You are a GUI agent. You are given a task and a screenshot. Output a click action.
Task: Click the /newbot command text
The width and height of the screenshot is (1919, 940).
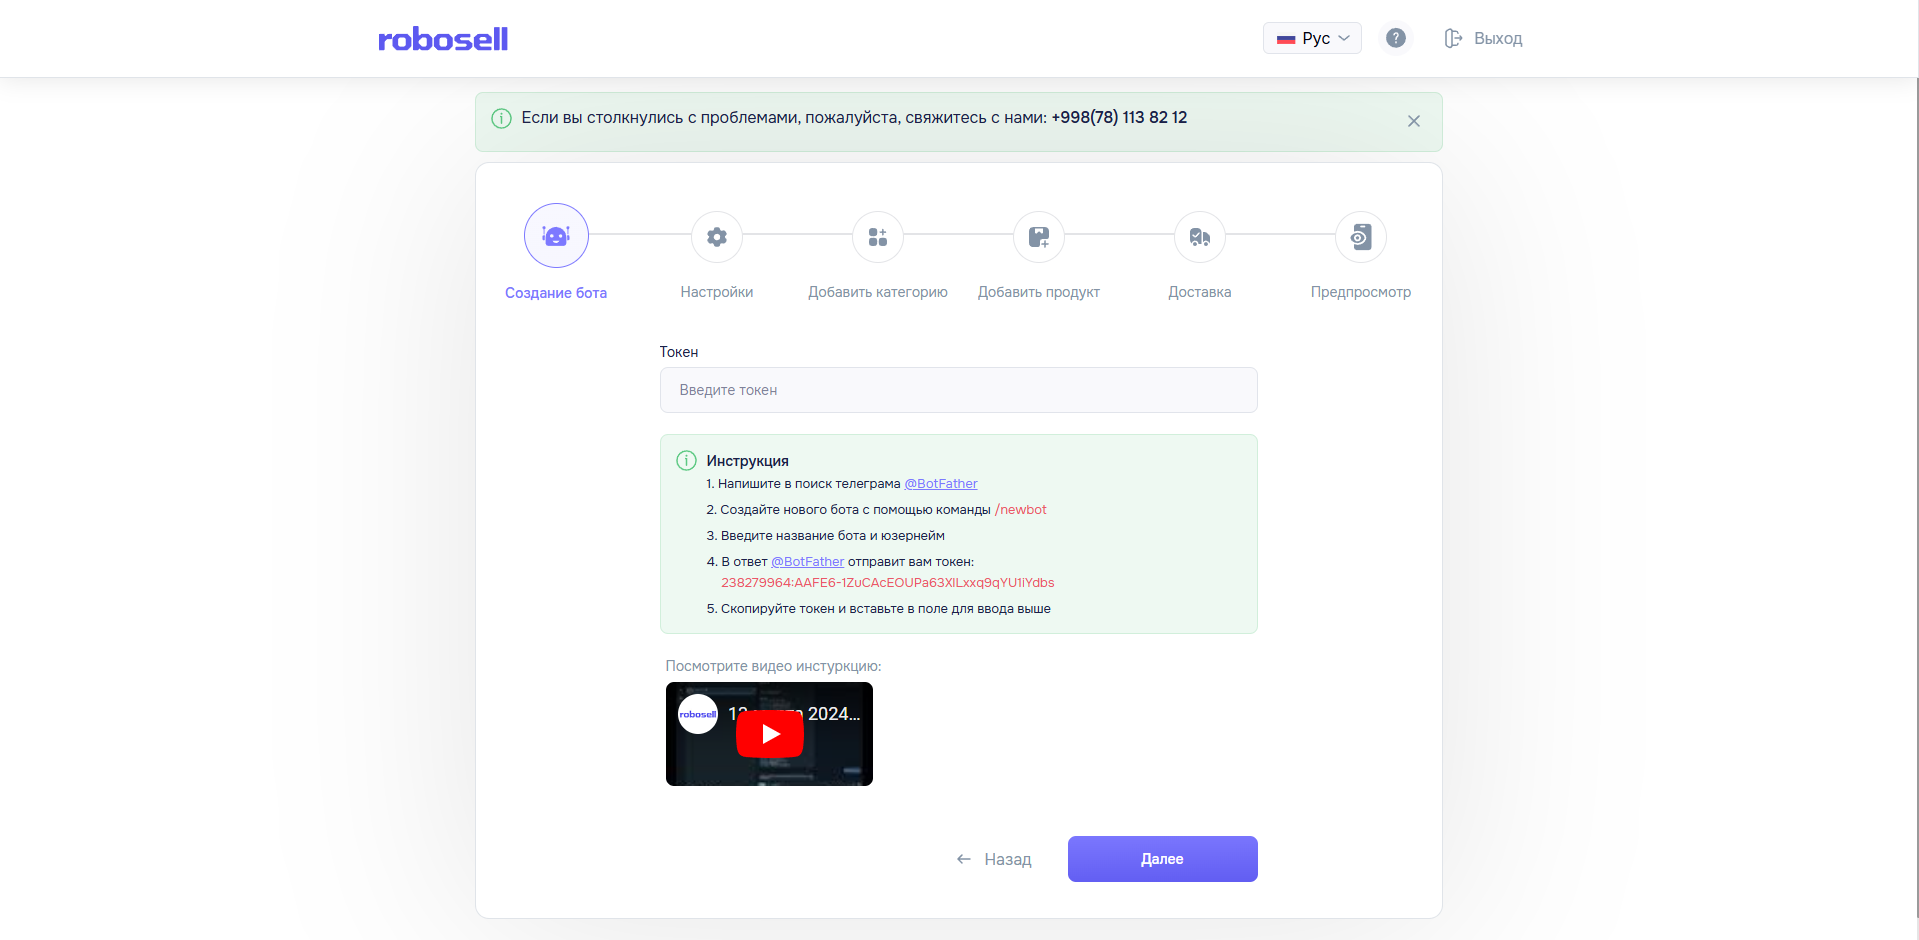(1021, 510)
